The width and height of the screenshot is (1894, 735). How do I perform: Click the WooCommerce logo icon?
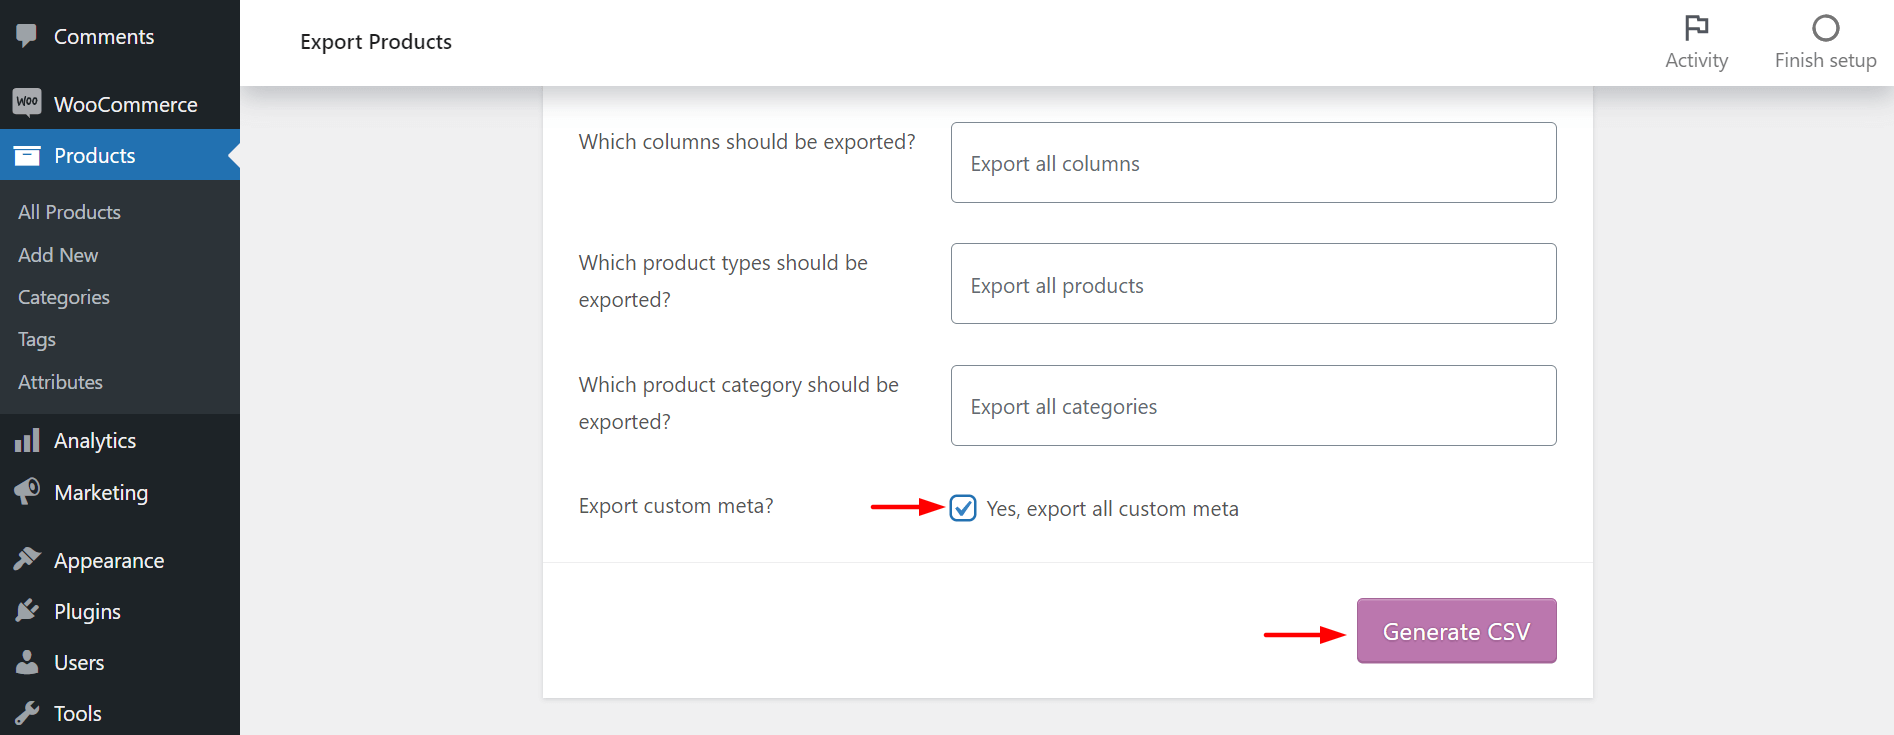(27, 102)
